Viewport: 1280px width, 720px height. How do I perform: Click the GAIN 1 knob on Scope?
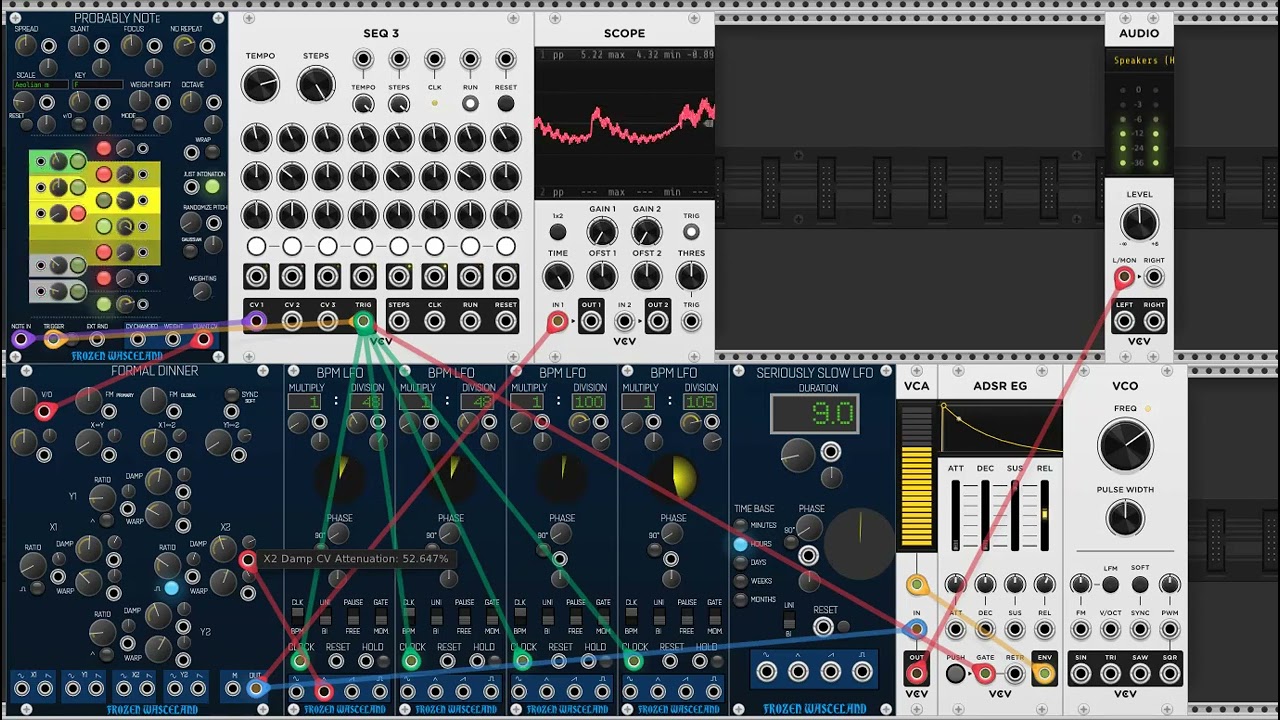[x=602, y=232]
